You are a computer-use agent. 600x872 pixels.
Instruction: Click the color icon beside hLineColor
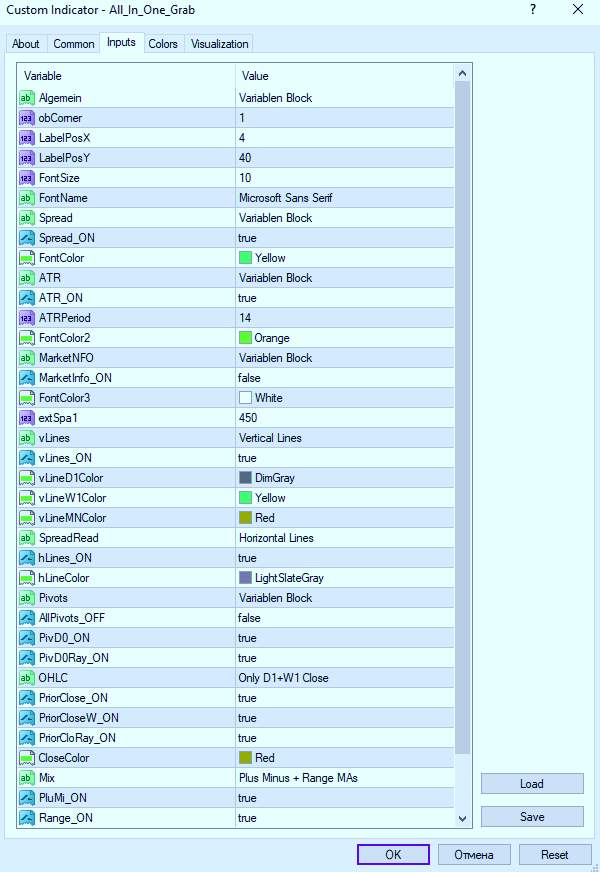(27, 578)
